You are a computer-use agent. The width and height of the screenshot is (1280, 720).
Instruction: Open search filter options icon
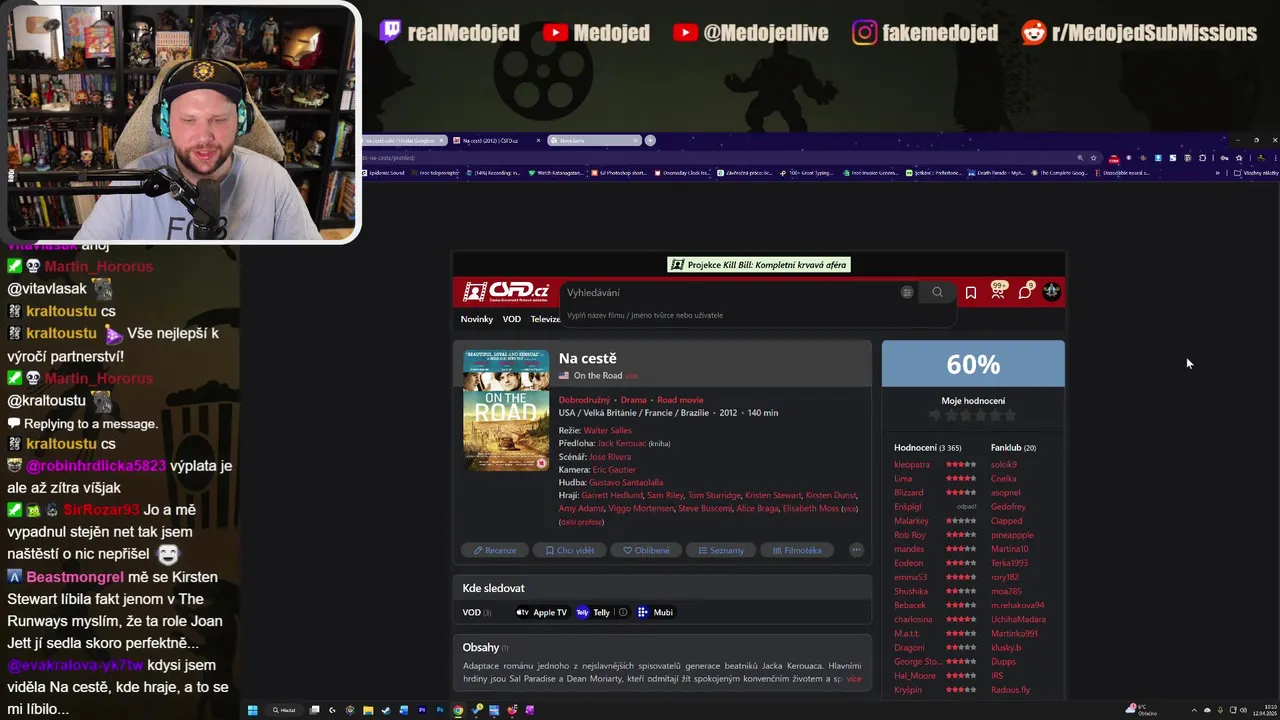click(907, 292)
